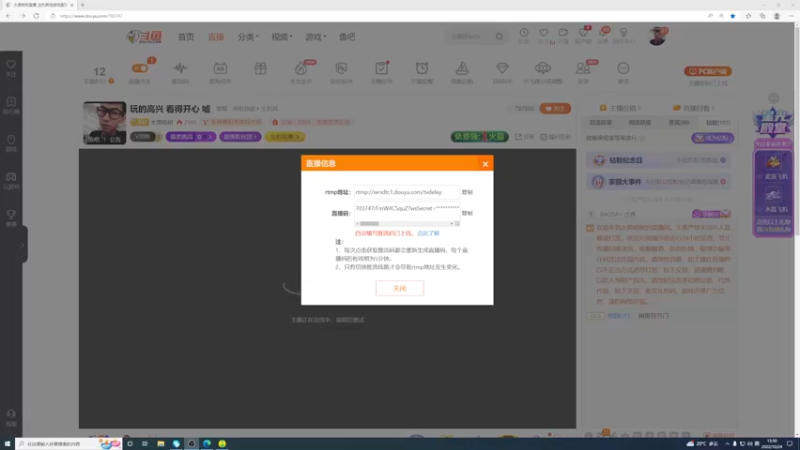The width and height of the screenshot is (800, 450).
Task: Click the UFO icon in toolbar
Action: click(543, 68)
